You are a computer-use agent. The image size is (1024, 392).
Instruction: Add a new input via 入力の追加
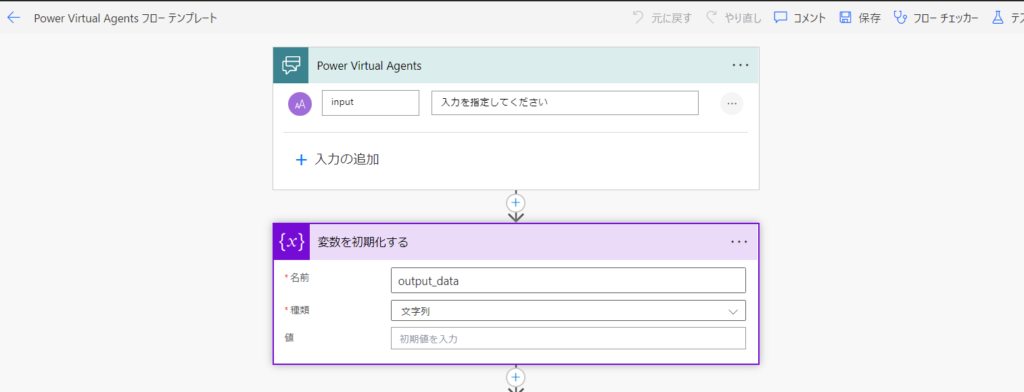pos(338,159)
